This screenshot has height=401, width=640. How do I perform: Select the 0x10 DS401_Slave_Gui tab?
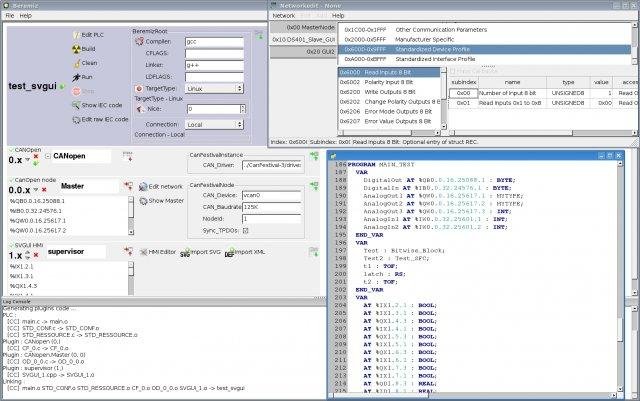[303, 40]
